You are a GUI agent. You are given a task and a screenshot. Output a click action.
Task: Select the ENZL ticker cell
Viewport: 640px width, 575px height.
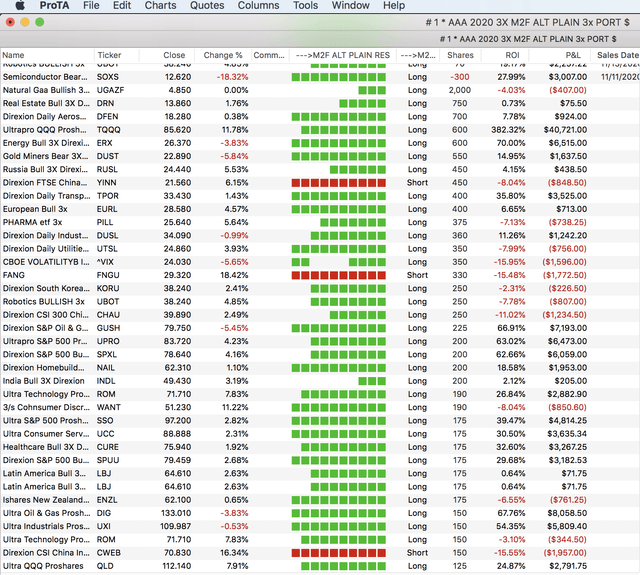click(107, 500)
